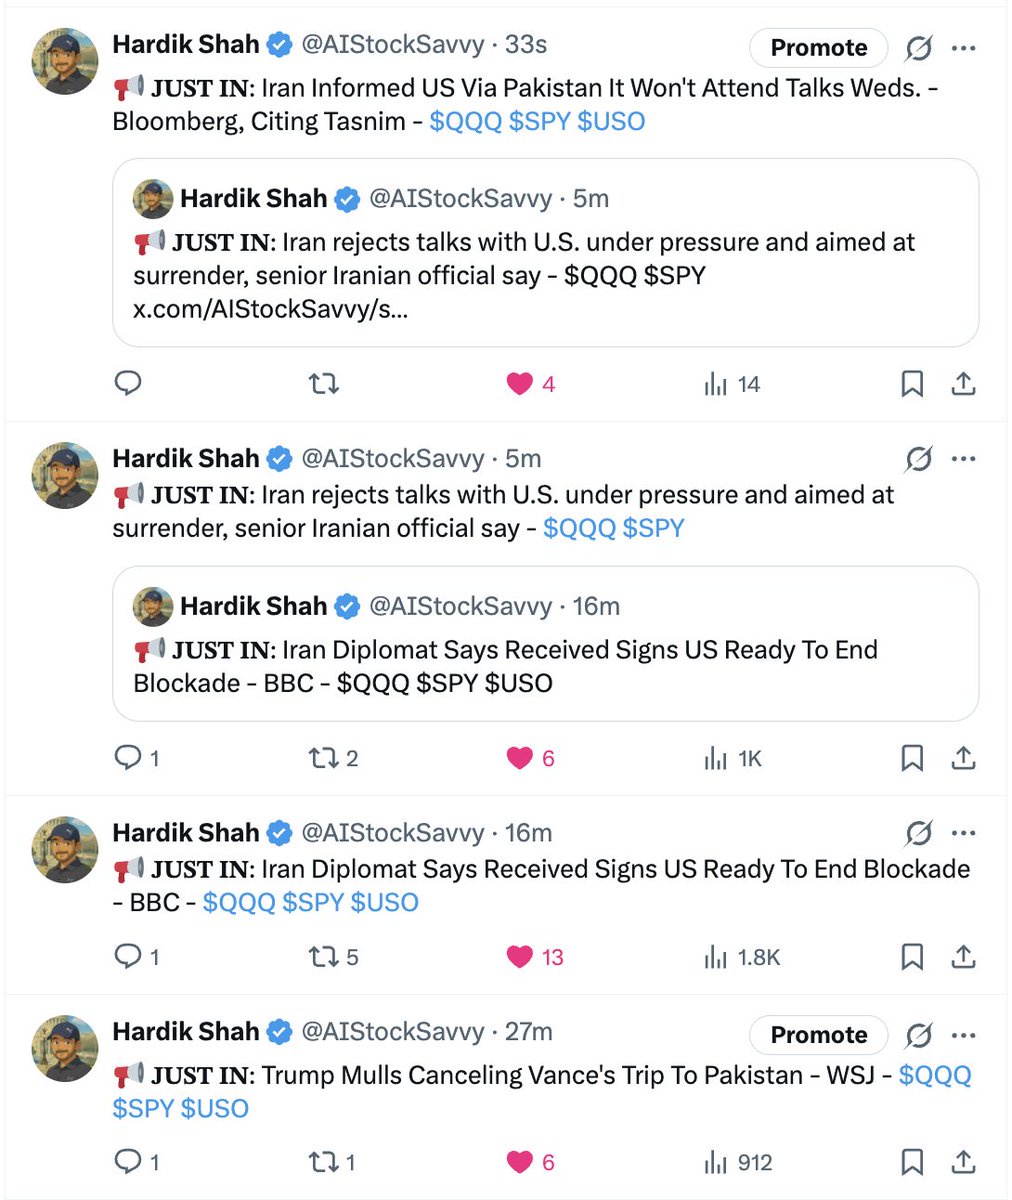The image size is (1012, 1200).
Task: Open quoted tweet about US Ready To End Blockade
Action: point(545,644)
